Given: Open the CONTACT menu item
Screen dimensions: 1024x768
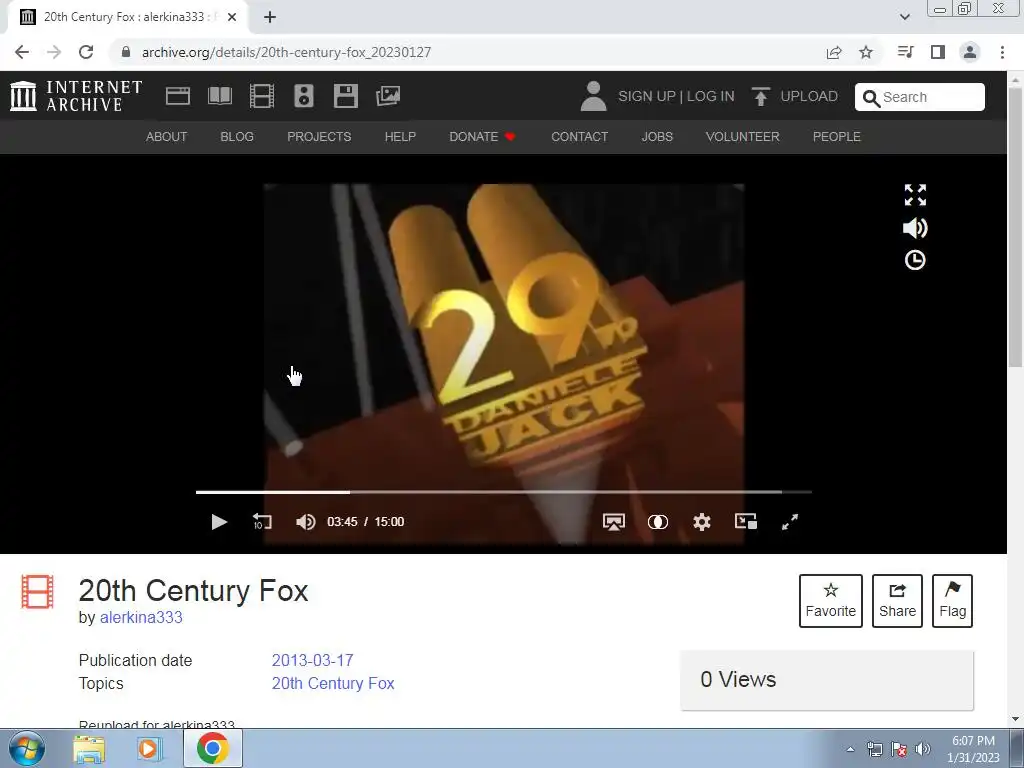Looking at the screenshot, I should click(x=579, y=136).
